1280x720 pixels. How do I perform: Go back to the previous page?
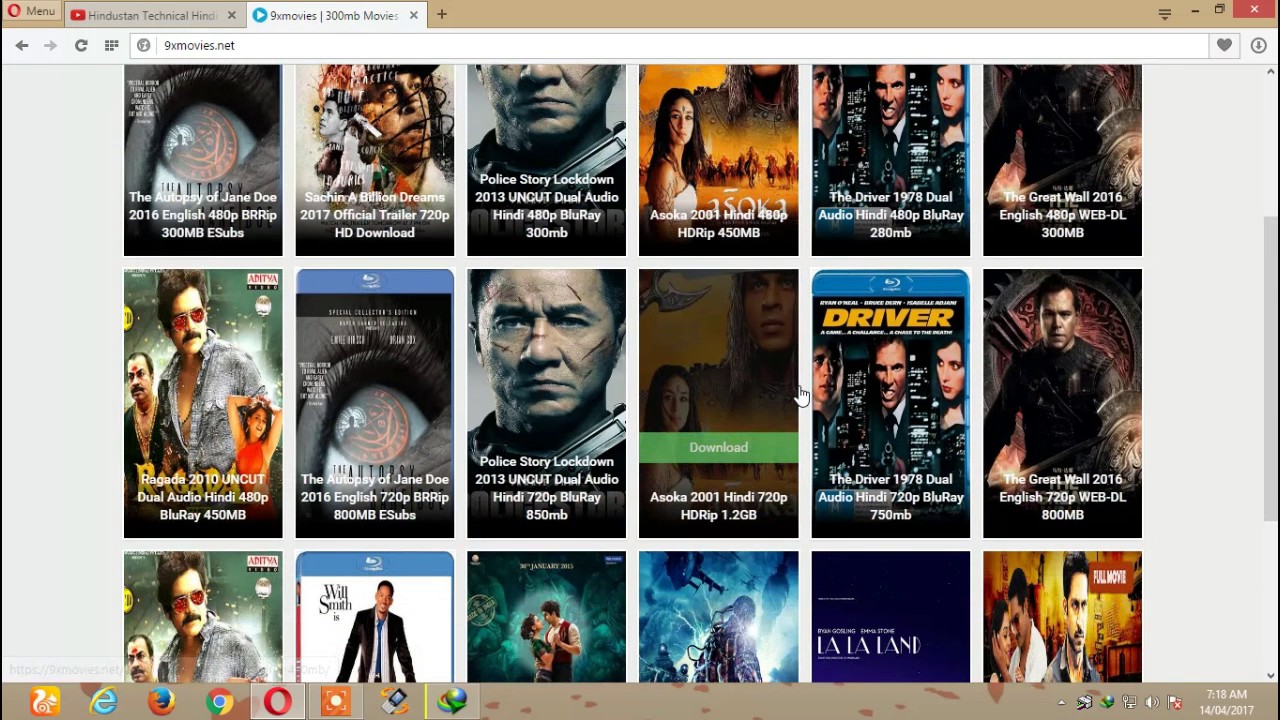(22, 45)
